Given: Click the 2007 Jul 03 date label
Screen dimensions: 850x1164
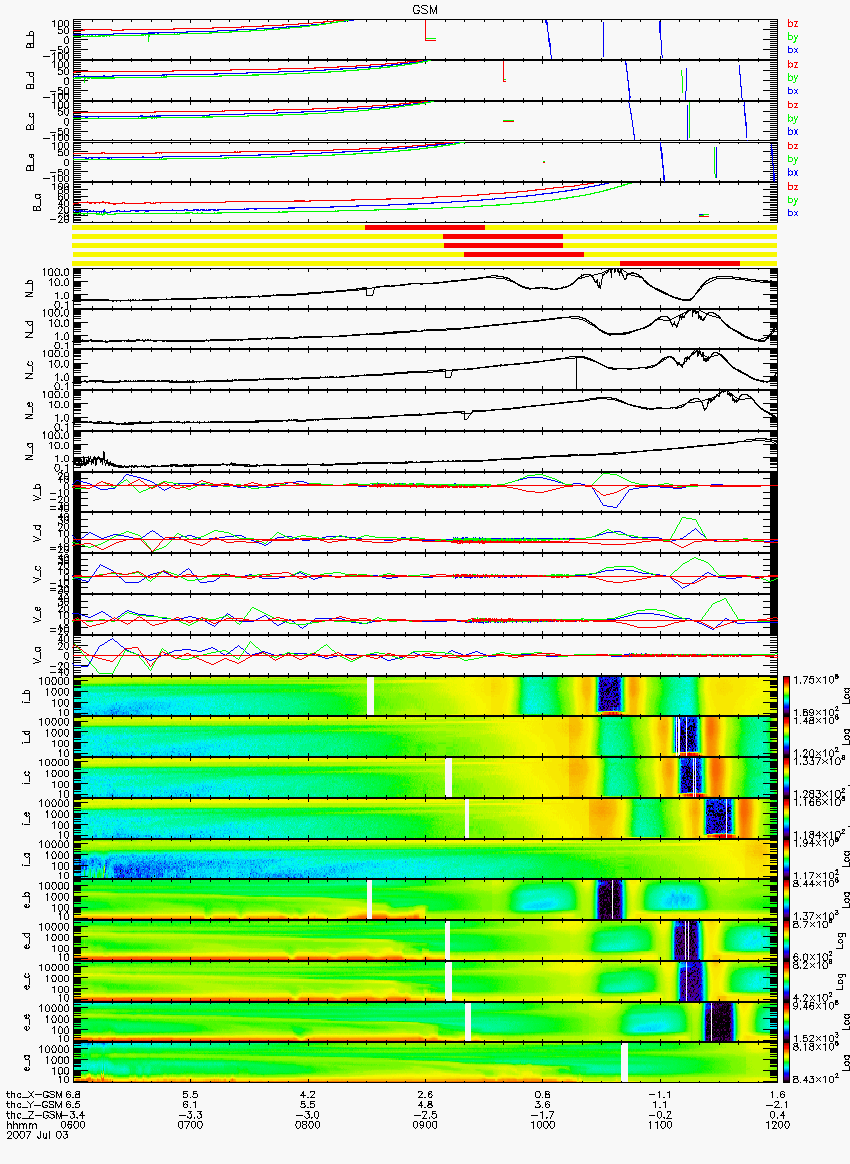Looking at the screenshot, I should coord(37,1135).
